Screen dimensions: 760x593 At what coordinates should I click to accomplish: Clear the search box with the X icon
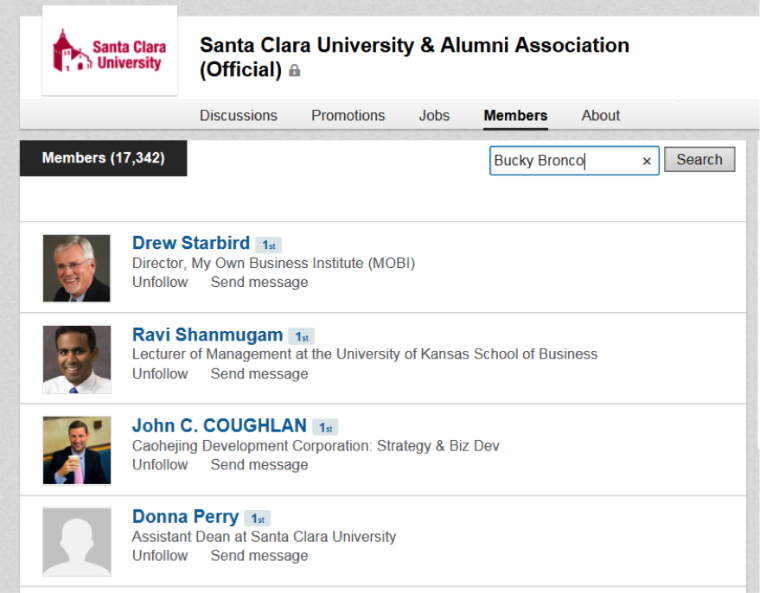646,161
